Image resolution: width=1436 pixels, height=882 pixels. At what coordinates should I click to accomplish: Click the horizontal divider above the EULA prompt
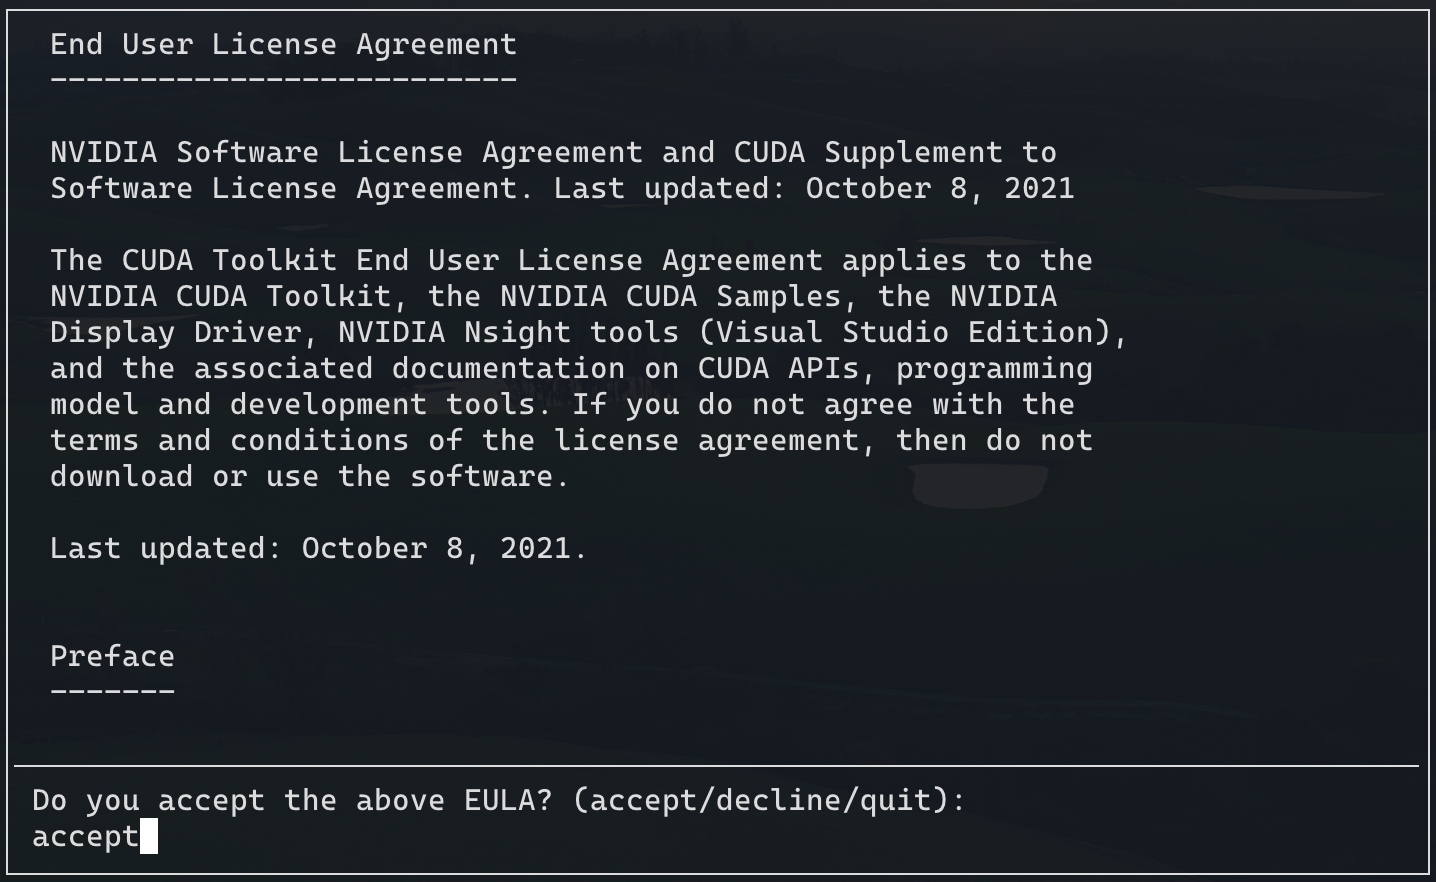pyautogui.click(x=717, y=766)
